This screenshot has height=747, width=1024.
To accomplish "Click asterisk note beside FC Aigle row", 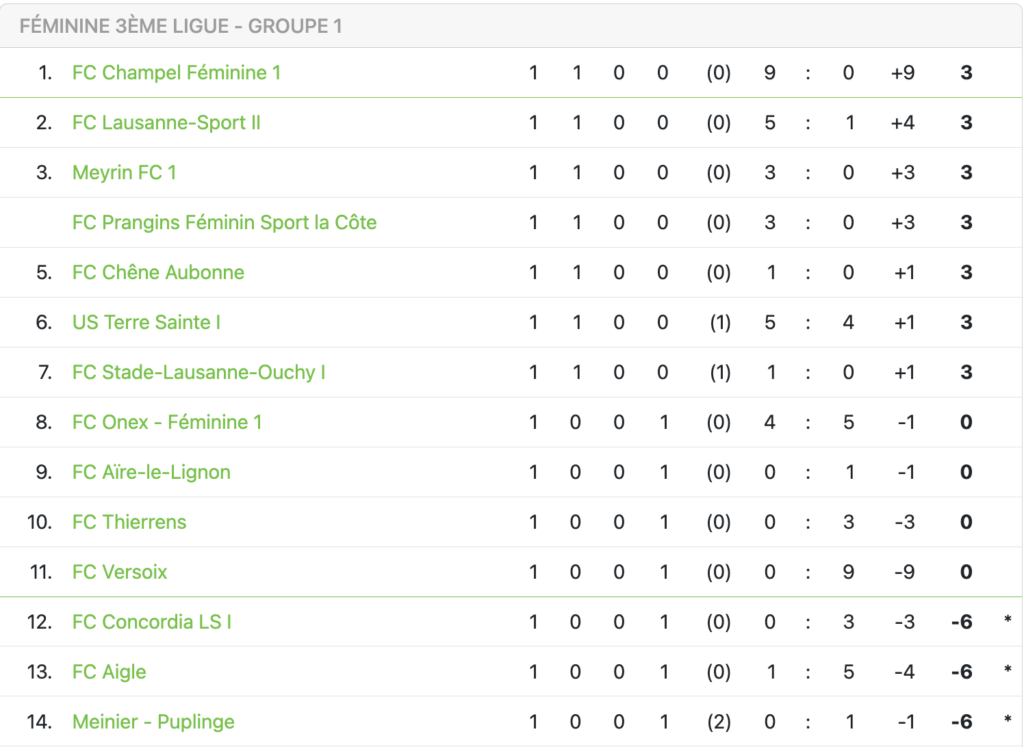I will point(1008,669).
